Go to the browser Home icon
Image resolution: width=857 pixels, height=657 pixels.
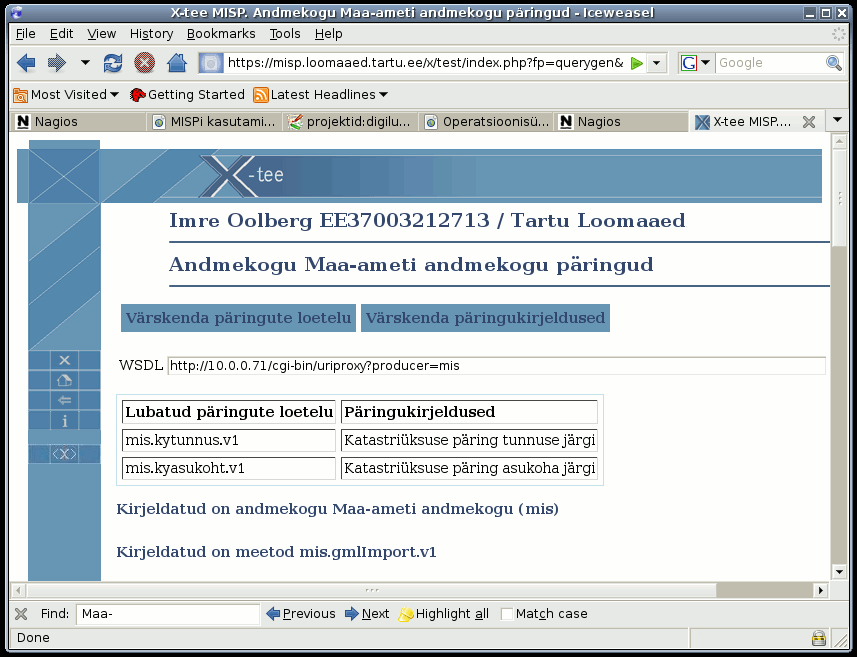coord(177,63)
